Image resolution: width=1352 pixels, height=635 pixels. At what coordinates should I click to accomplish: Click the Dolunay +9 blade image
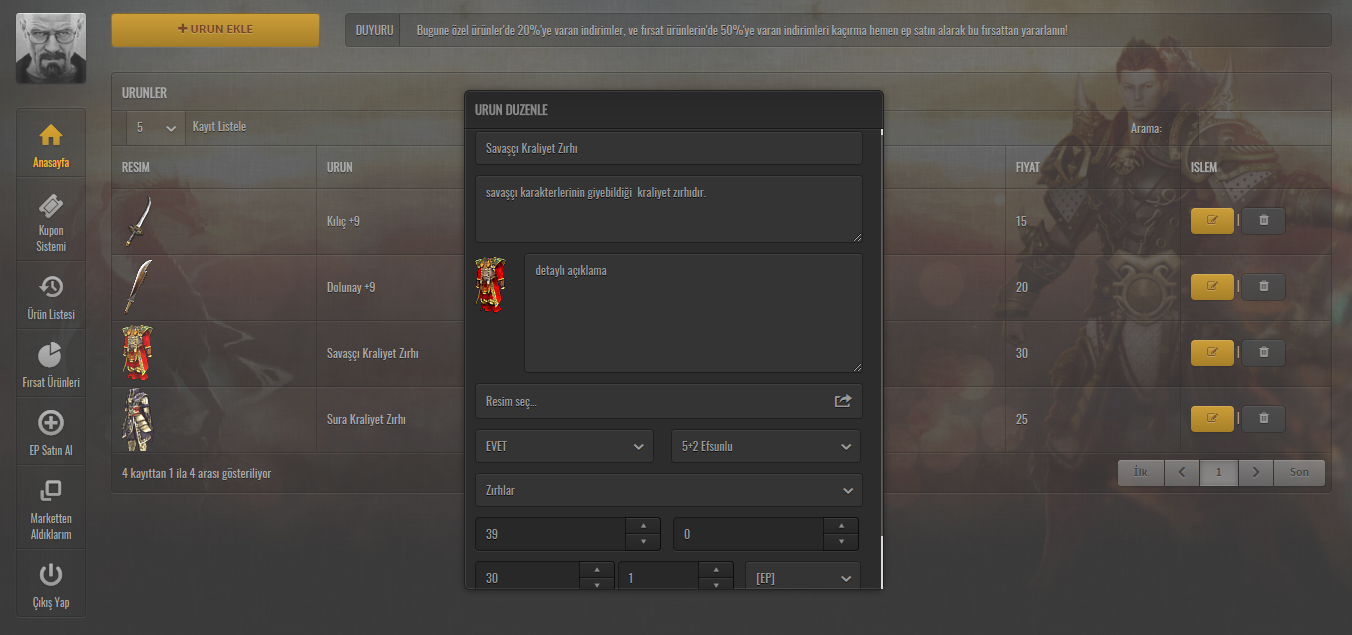coord(138,287)
